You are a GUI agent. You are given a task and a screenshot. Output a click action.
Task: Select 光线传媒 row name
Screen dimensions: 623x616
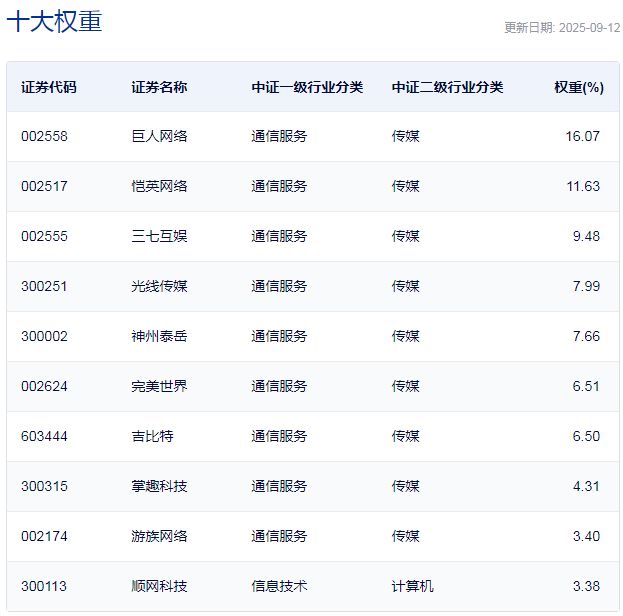point(159,287)
